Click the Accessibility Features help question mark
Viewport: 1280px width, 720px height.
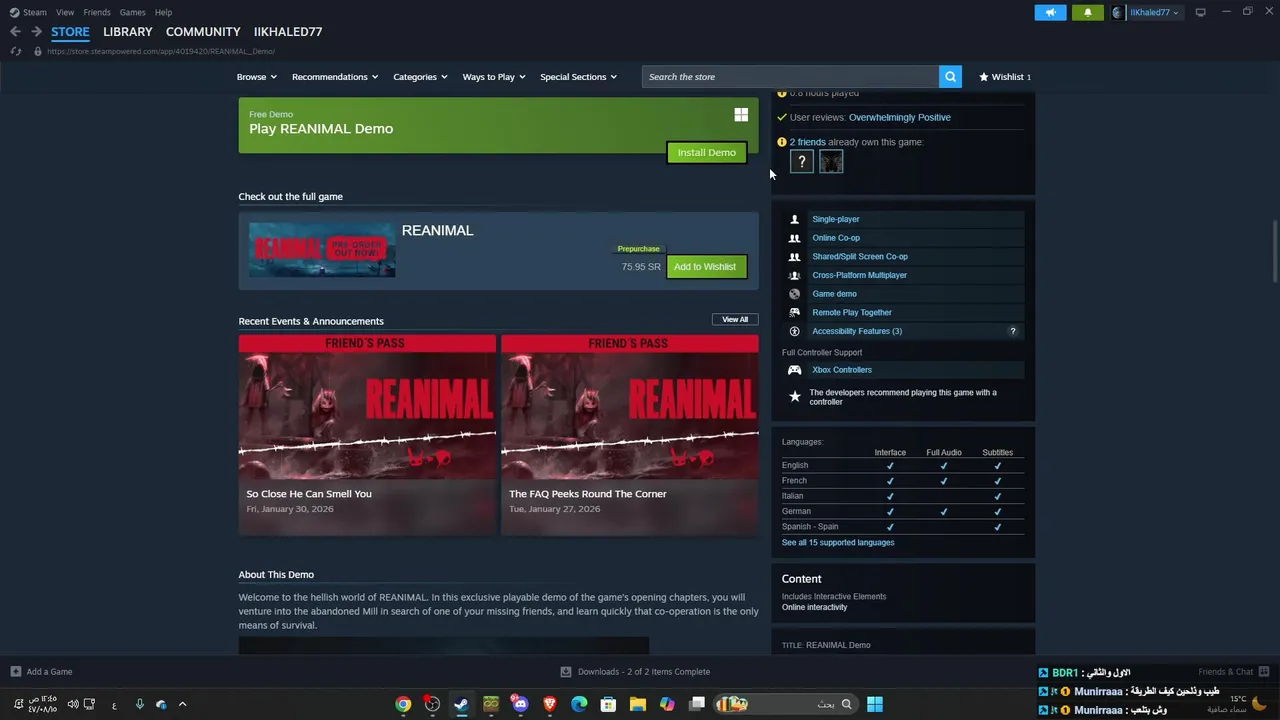[1012, 331]
